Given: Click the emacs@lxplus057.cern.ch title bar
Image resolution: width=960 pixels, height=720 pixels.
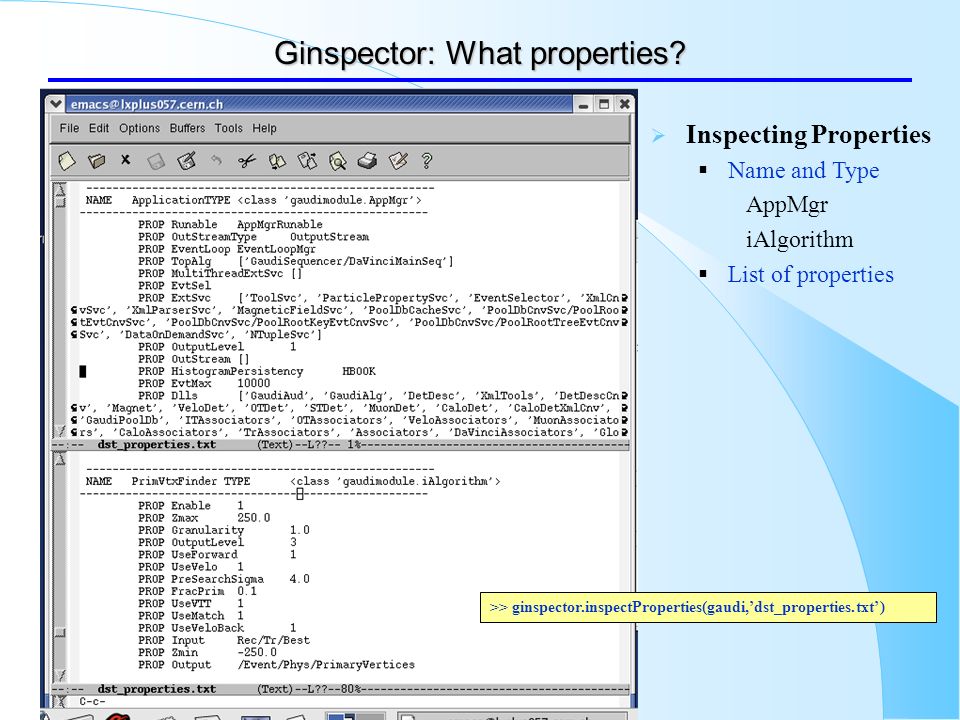Looking at the screenshot, I should (x=318, y=104).
